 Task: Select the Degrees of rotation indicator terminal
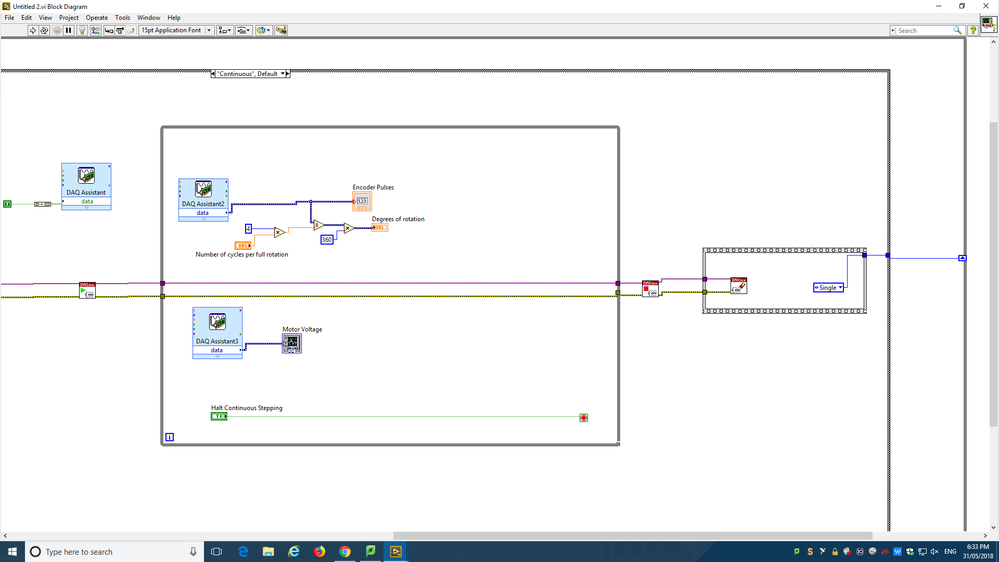(x=380, y=227)
